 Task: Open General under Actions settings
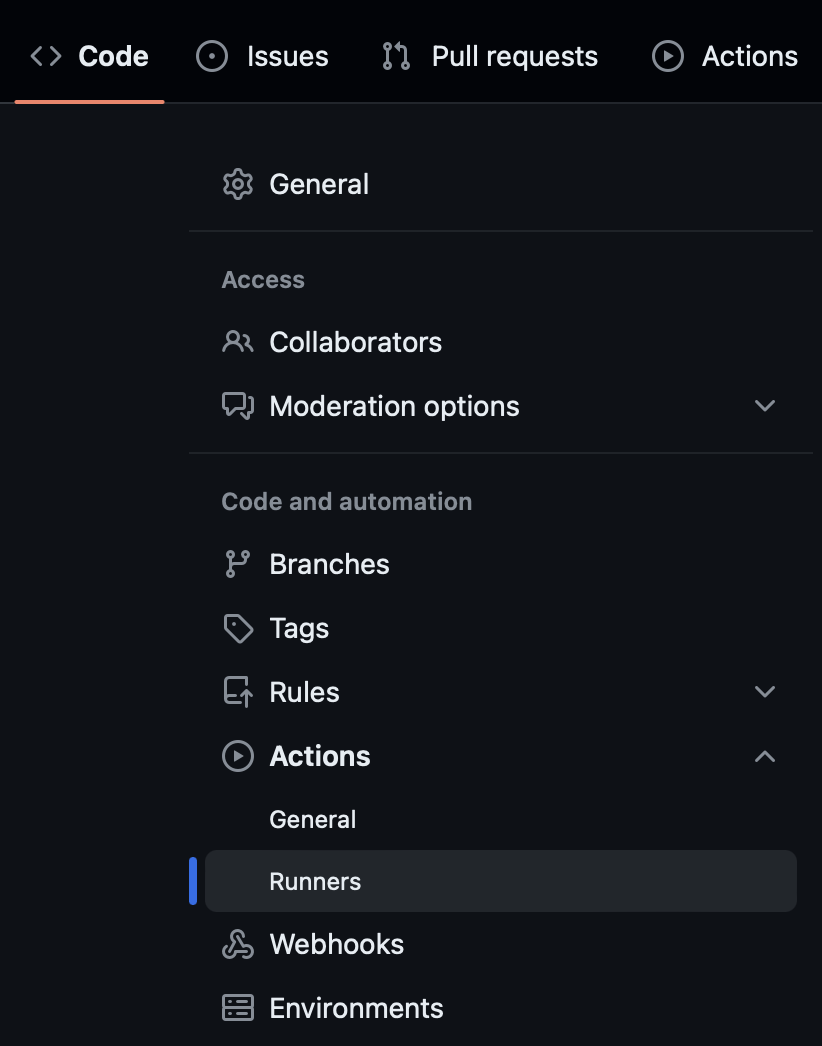pyautogui.click(x=313, y=820)
